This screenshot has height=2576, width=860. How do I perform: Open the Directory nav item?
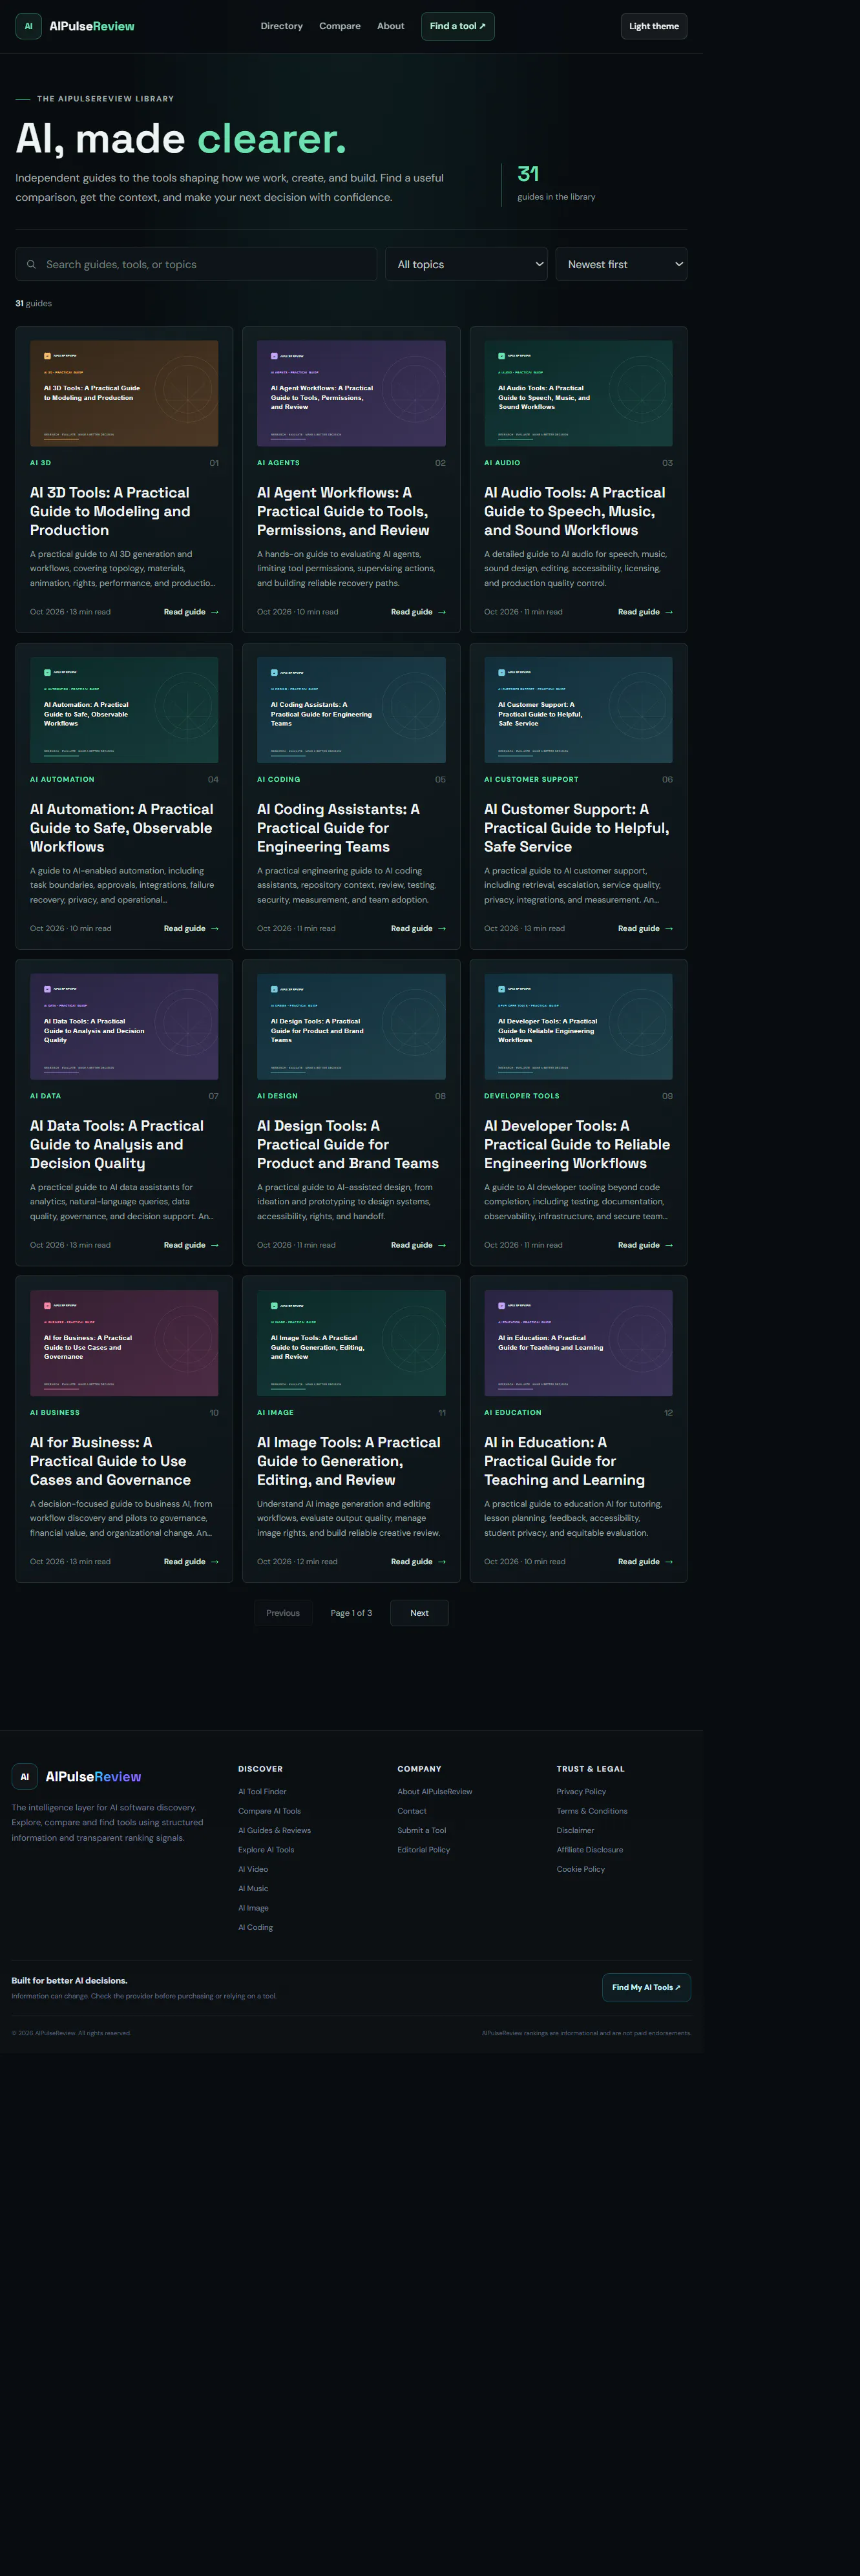pyautogui.click(x=281, y=26)
